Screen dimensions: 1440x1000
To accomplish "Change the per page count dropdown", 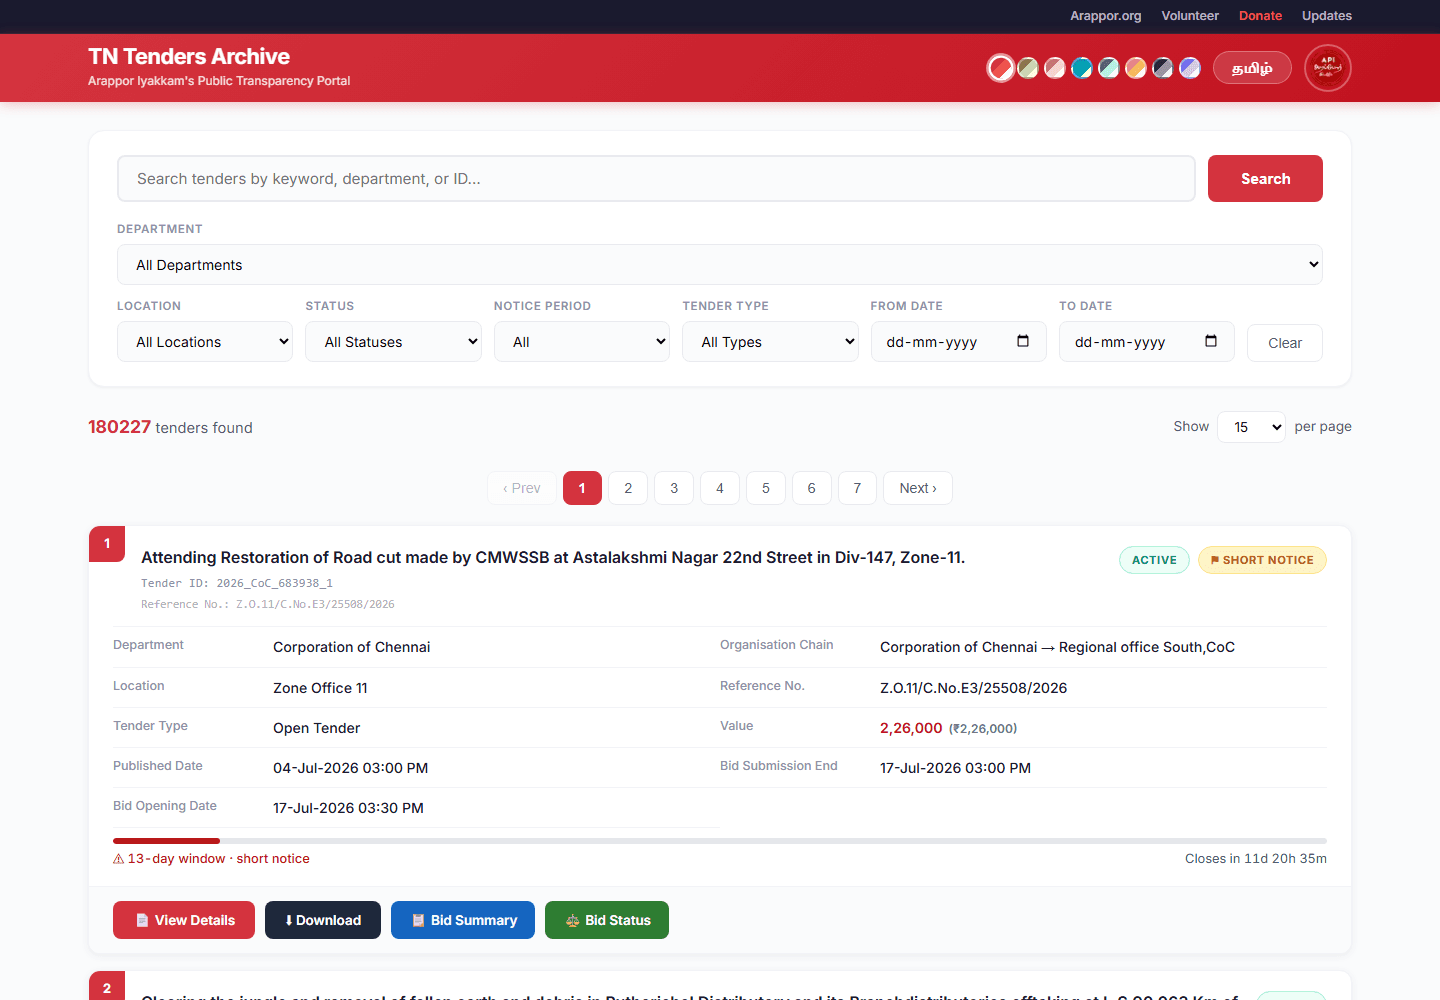I will tap(1251, 427).
